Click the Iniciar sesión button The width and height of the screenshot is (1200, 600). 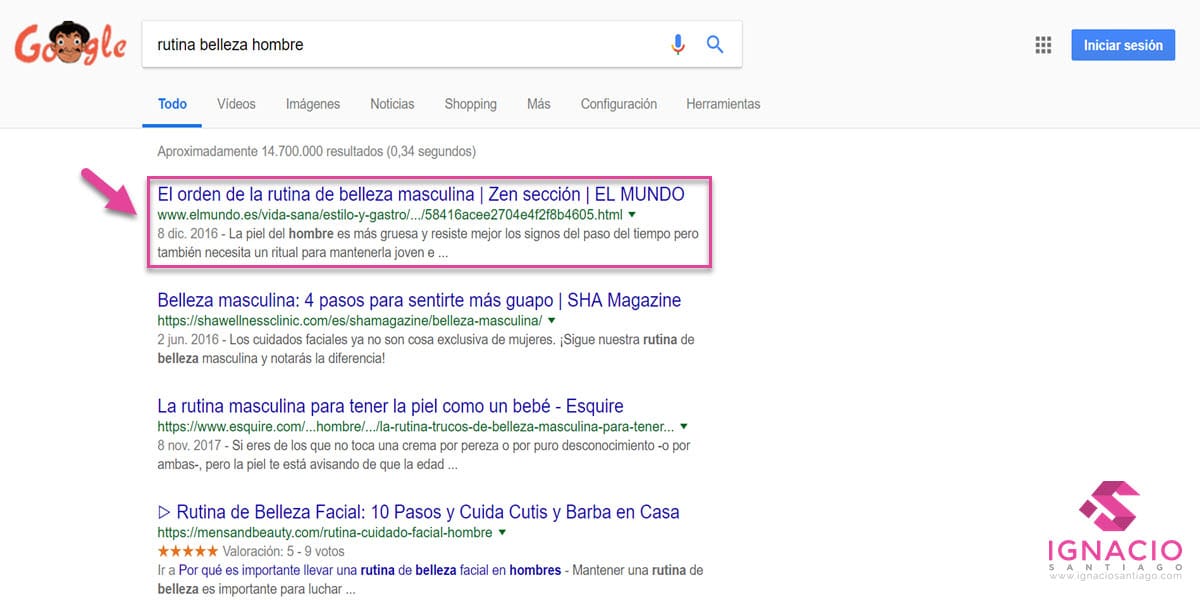pos(1123,45)
